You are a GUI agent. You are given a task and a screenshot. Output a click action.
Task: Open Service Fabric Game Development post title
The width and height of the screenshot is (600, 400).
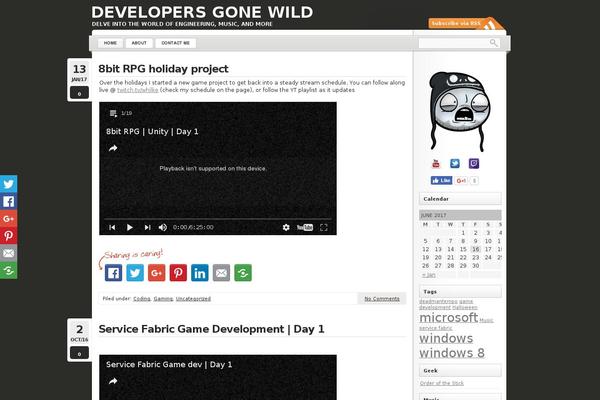pos(211,329)
